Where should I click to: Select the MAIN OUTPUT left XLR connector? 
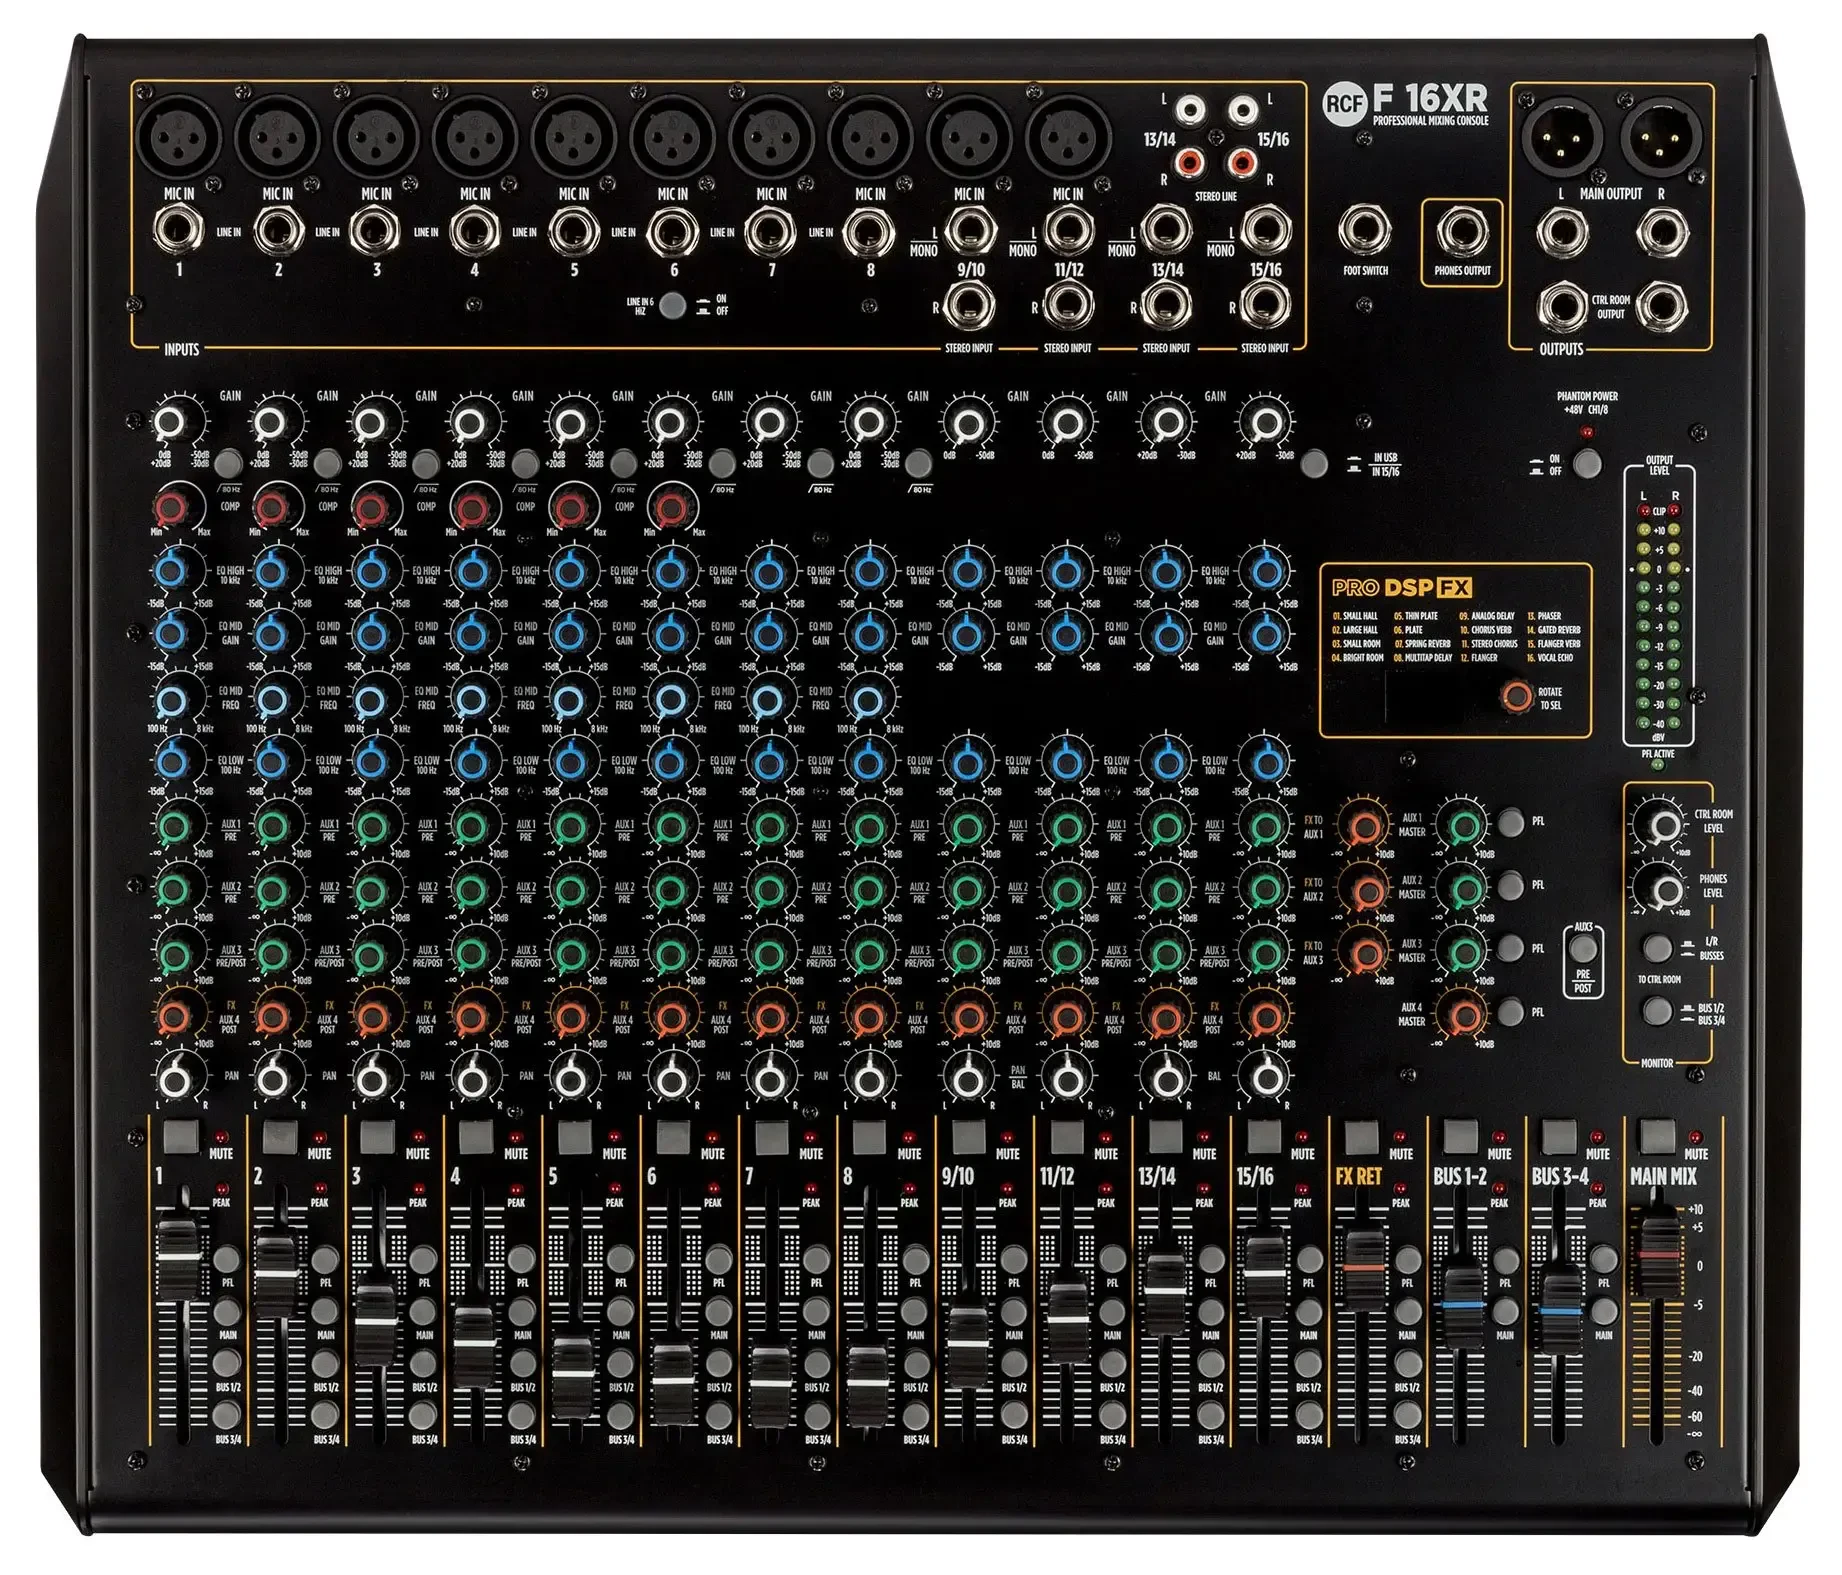1561,138
